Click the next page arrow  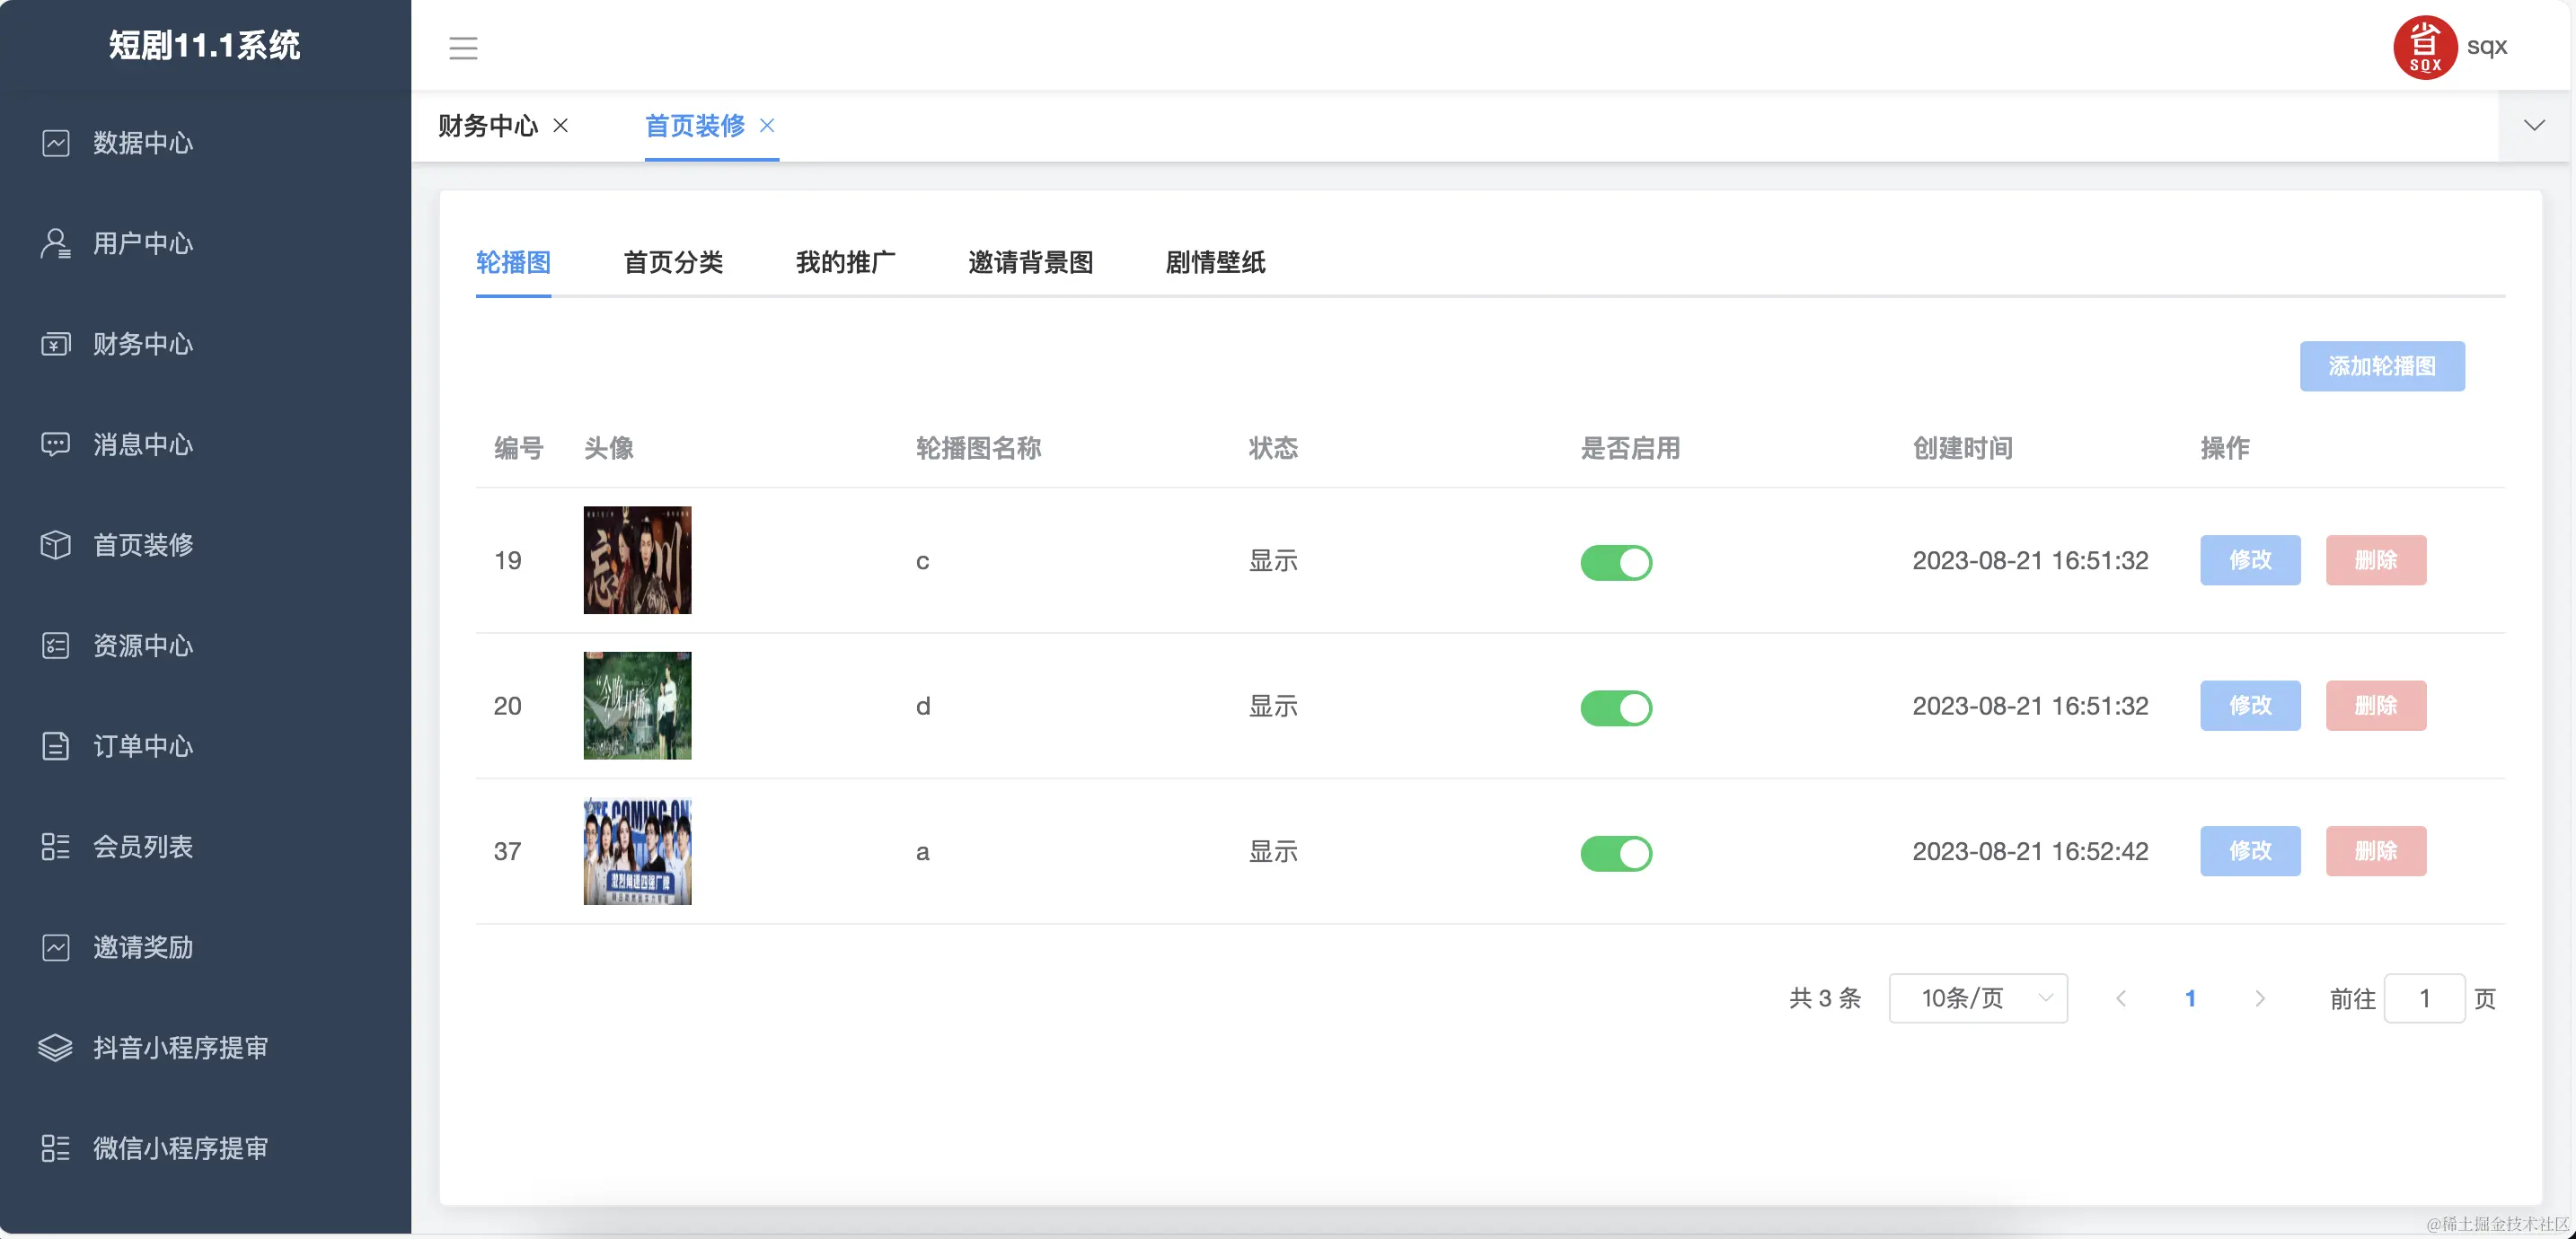point(2260,998)
